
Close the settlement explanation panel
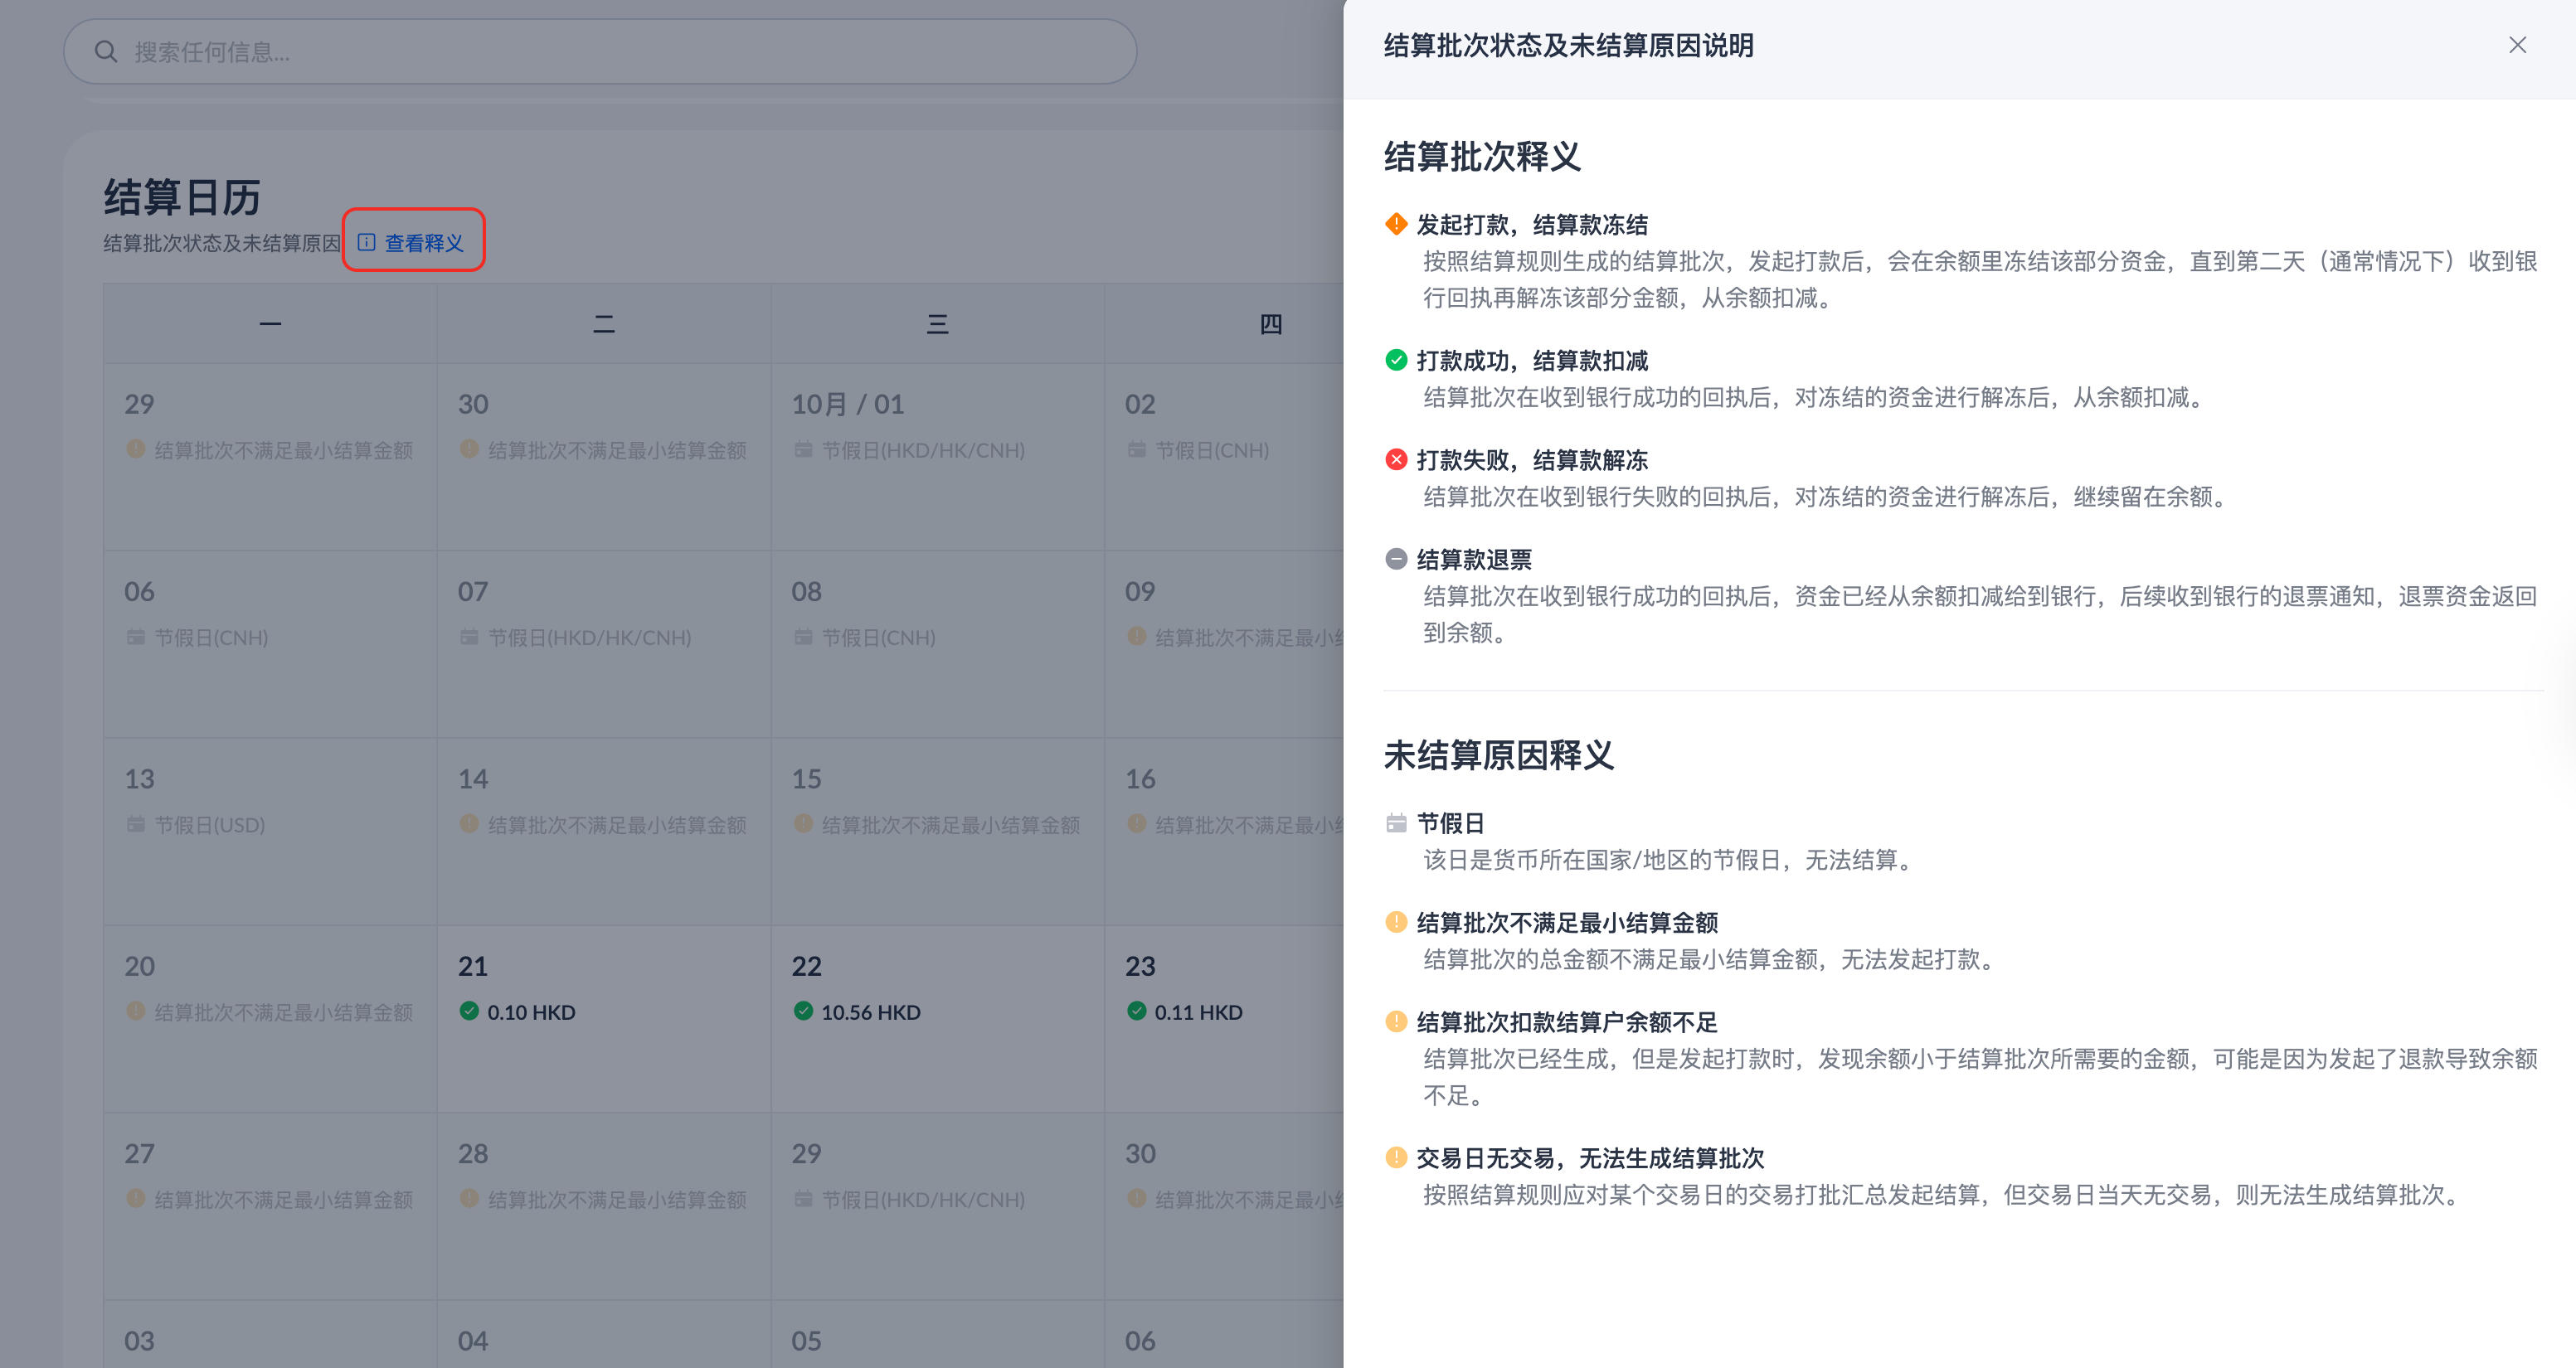2517,45
